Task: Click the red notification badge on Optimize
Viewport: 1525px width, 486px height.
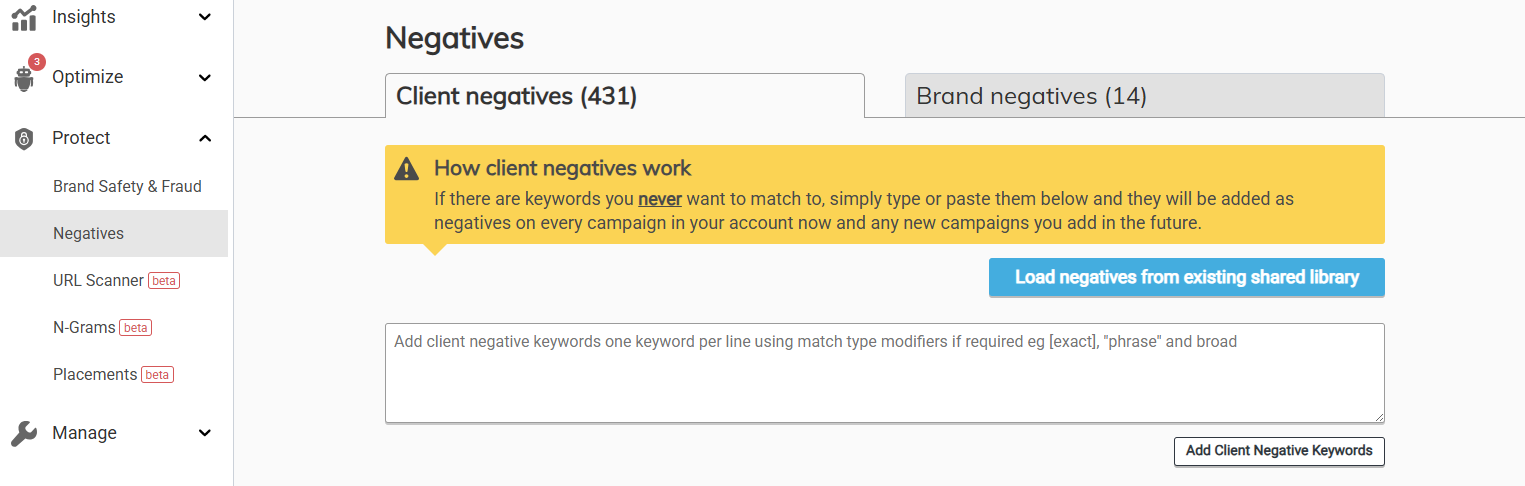Action: pyautogui.click(x=37, y=62)
